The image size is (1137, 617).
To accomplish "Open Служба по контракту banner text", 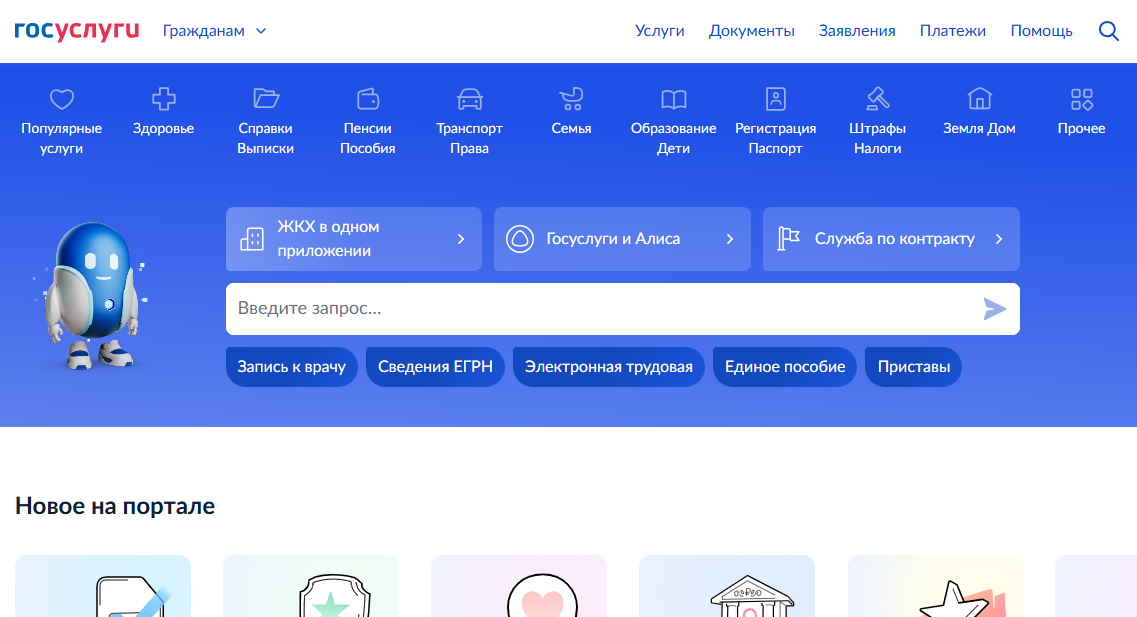I will tap(895, 239).
